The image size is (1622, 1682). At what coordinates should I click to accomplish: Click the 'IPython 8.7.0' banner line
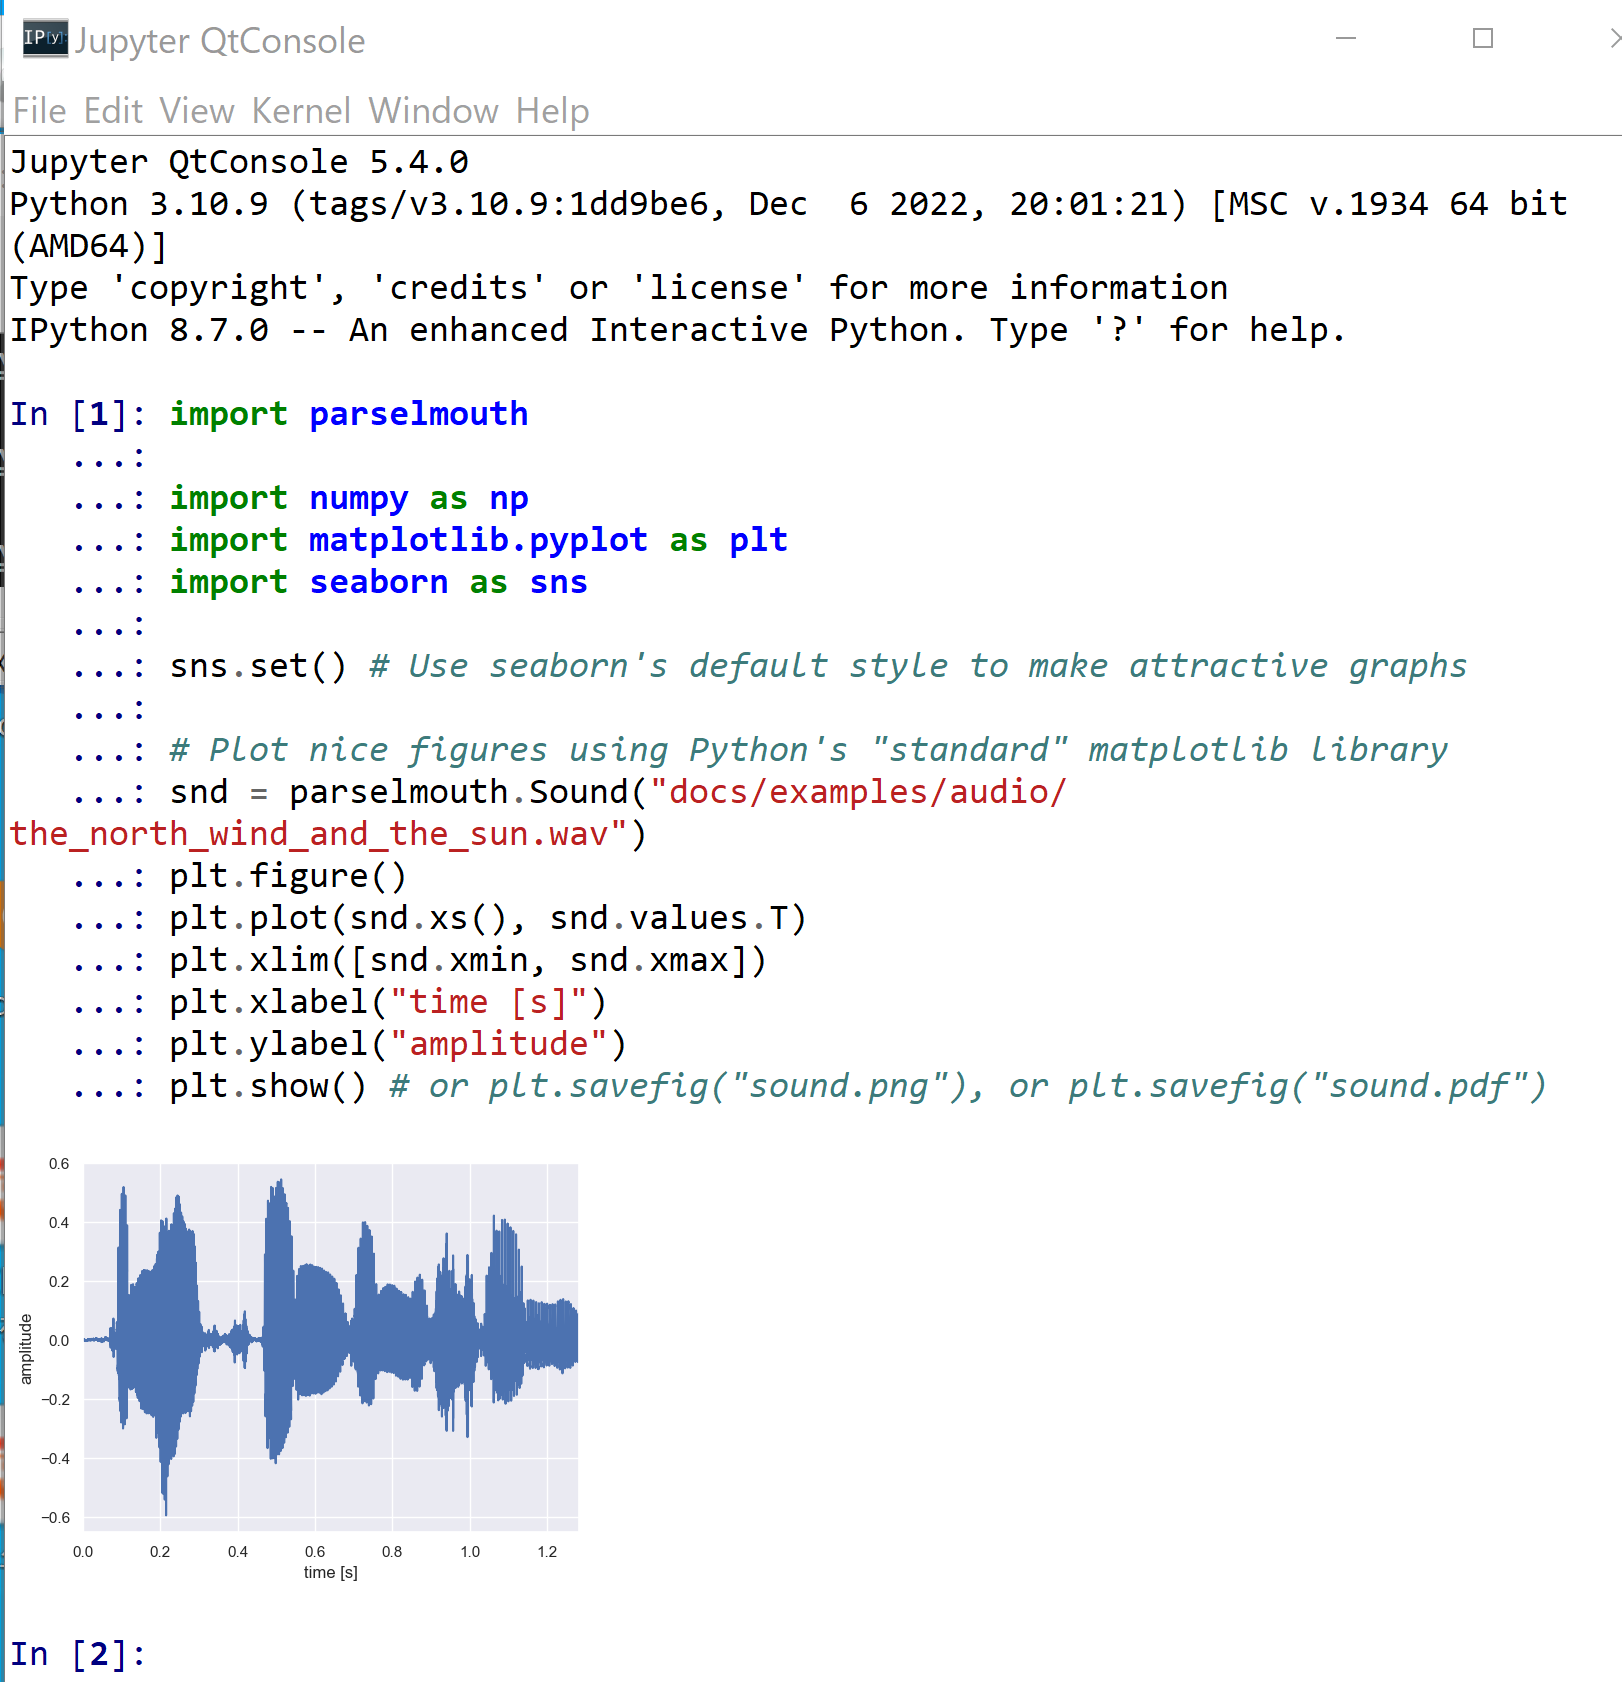click(678, 330)
